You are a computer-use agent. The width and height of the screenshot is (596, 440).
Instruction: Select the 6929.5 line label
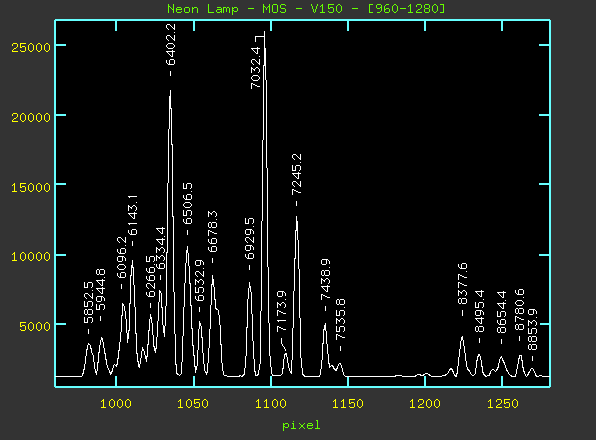(x=249, y=239)
